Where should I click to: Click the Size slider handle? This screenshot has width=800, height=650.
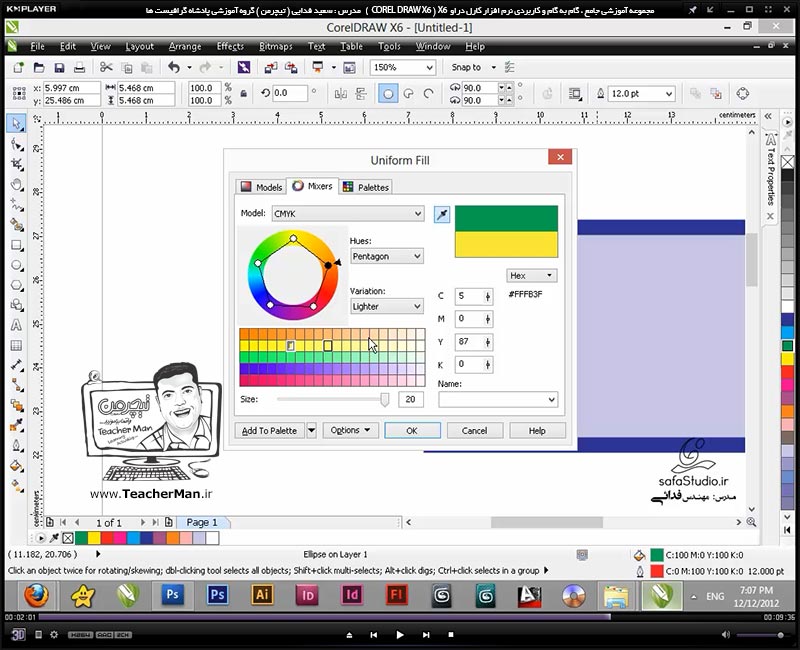pos(385,399)
